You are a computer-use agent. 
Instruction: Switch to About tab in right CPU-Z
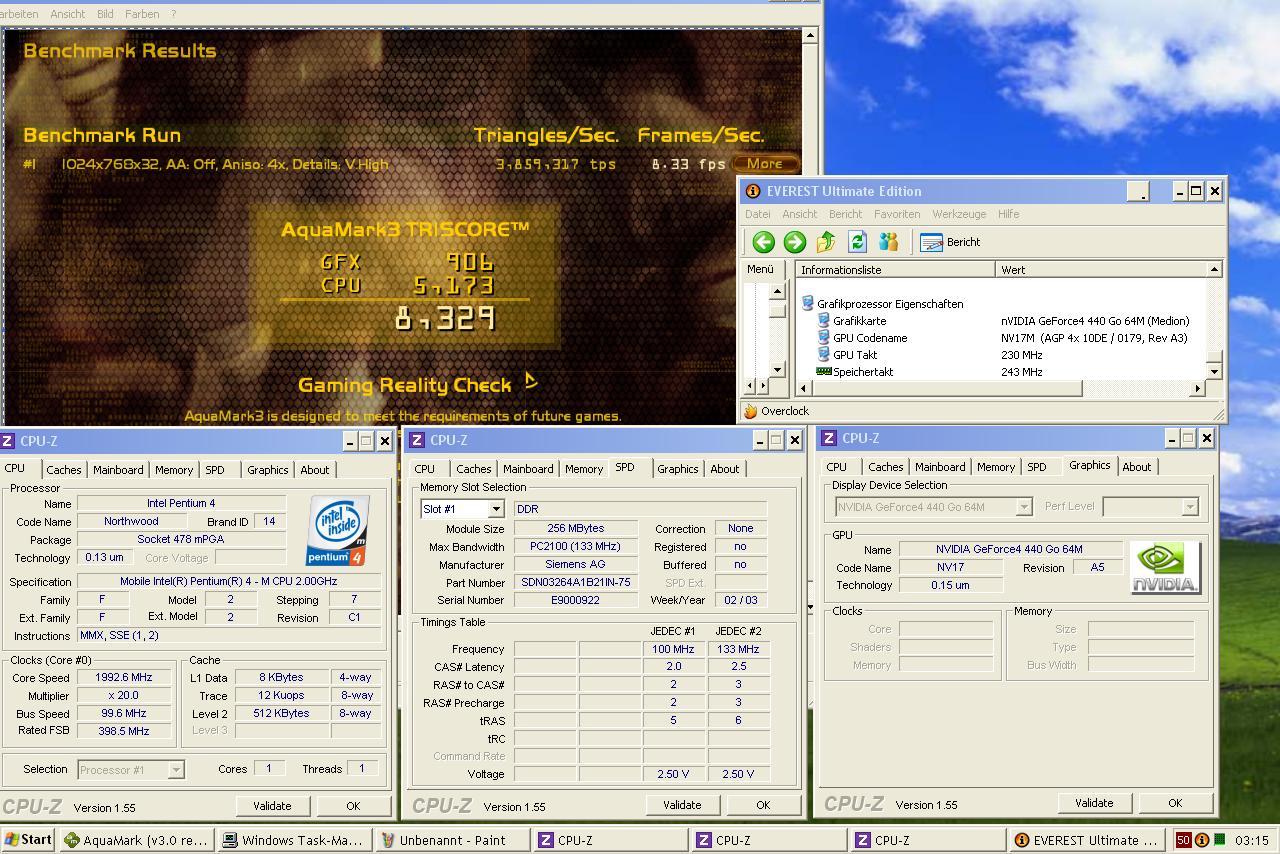pyautogui.click(x=1136, y=467)
